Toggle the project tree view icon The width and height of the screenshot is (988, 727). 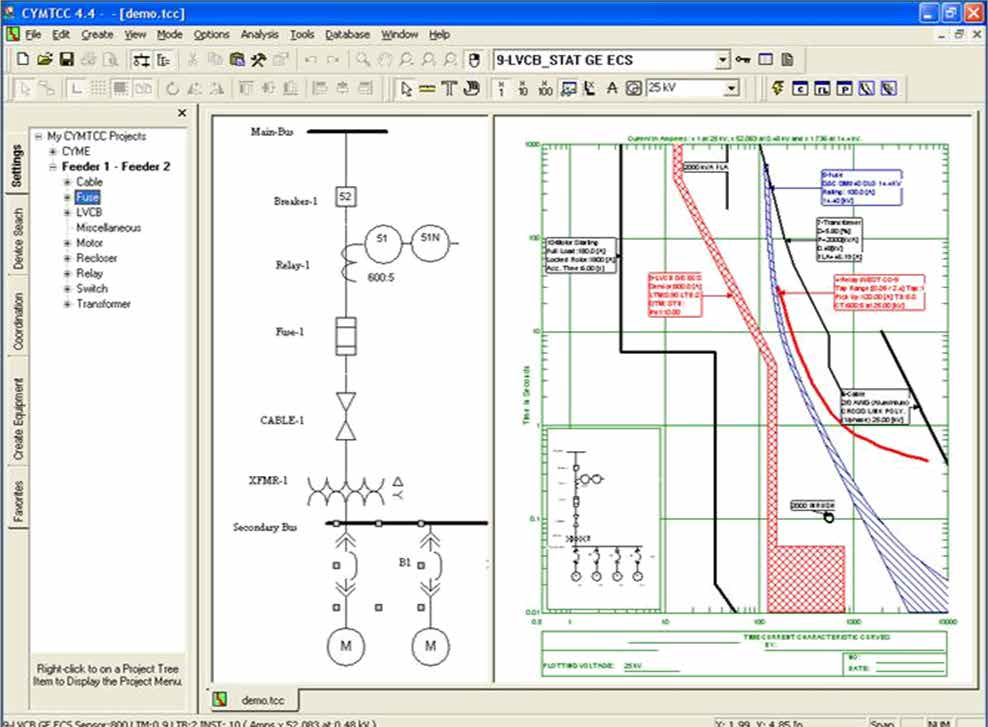164,60
